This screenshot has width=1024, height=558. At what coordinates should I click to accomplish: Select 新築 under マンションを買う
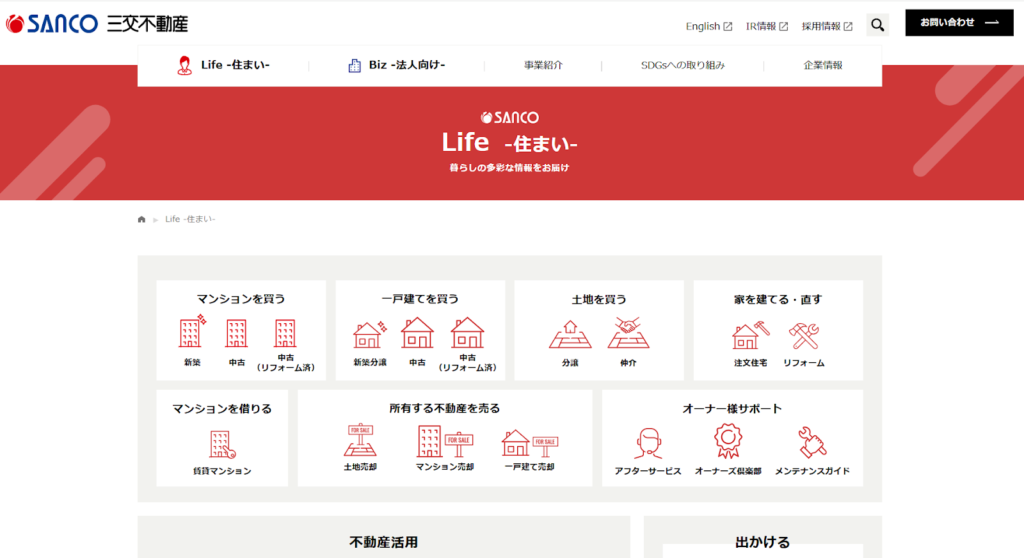coord(192,340)
